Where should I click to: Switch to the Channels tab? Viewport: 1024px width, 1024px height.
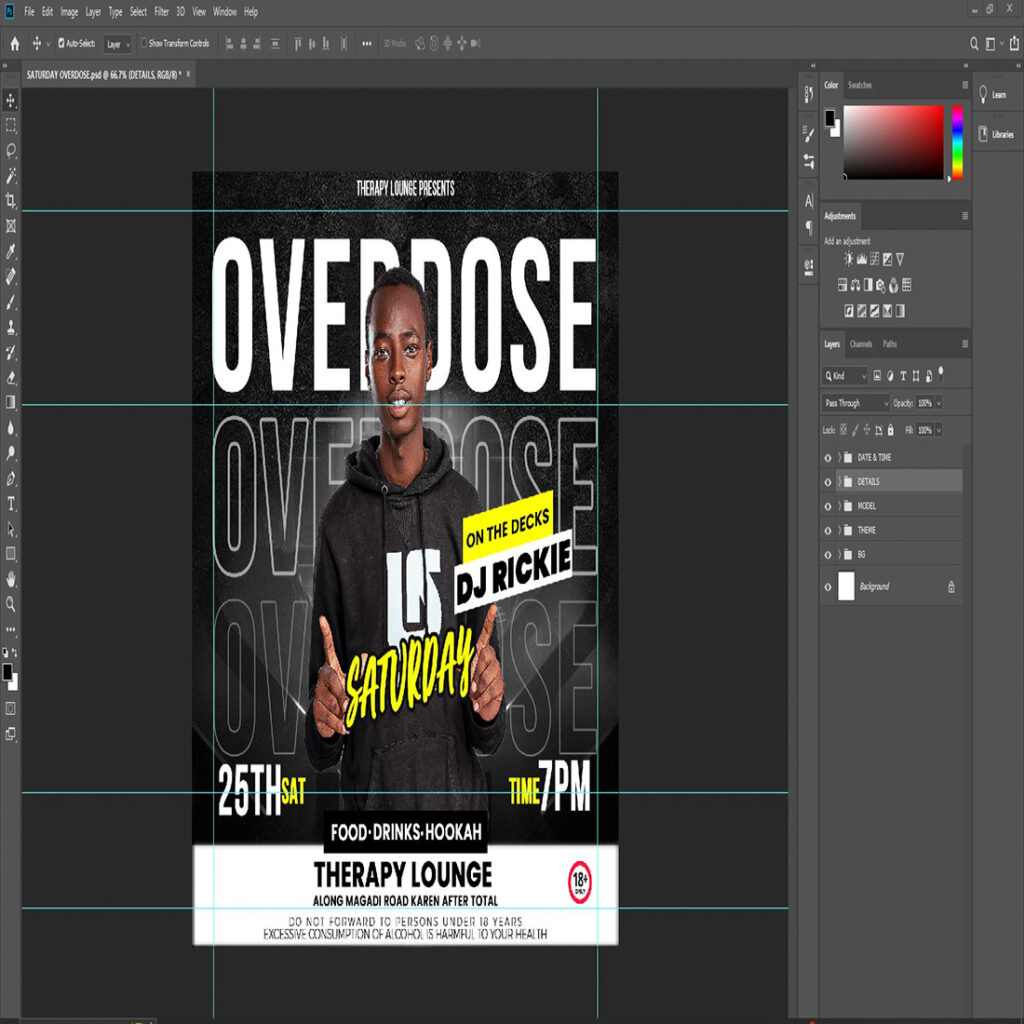coord(860,344)
